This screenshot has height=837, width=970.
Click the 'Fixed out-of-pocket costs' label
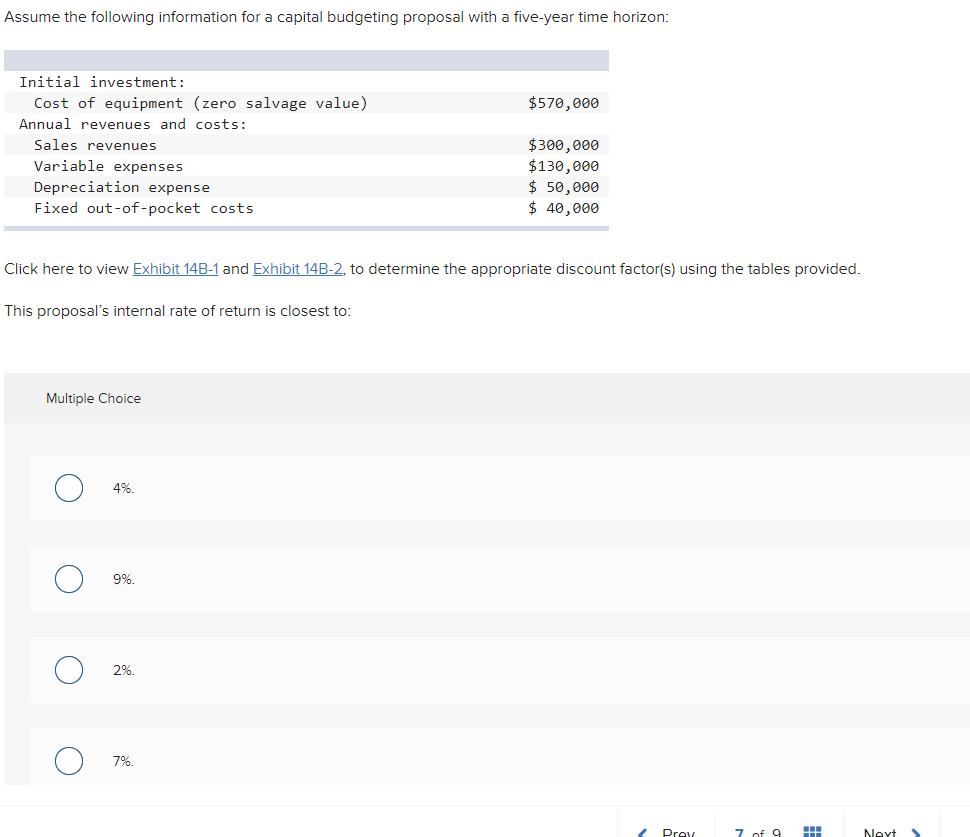coord(144,208)
